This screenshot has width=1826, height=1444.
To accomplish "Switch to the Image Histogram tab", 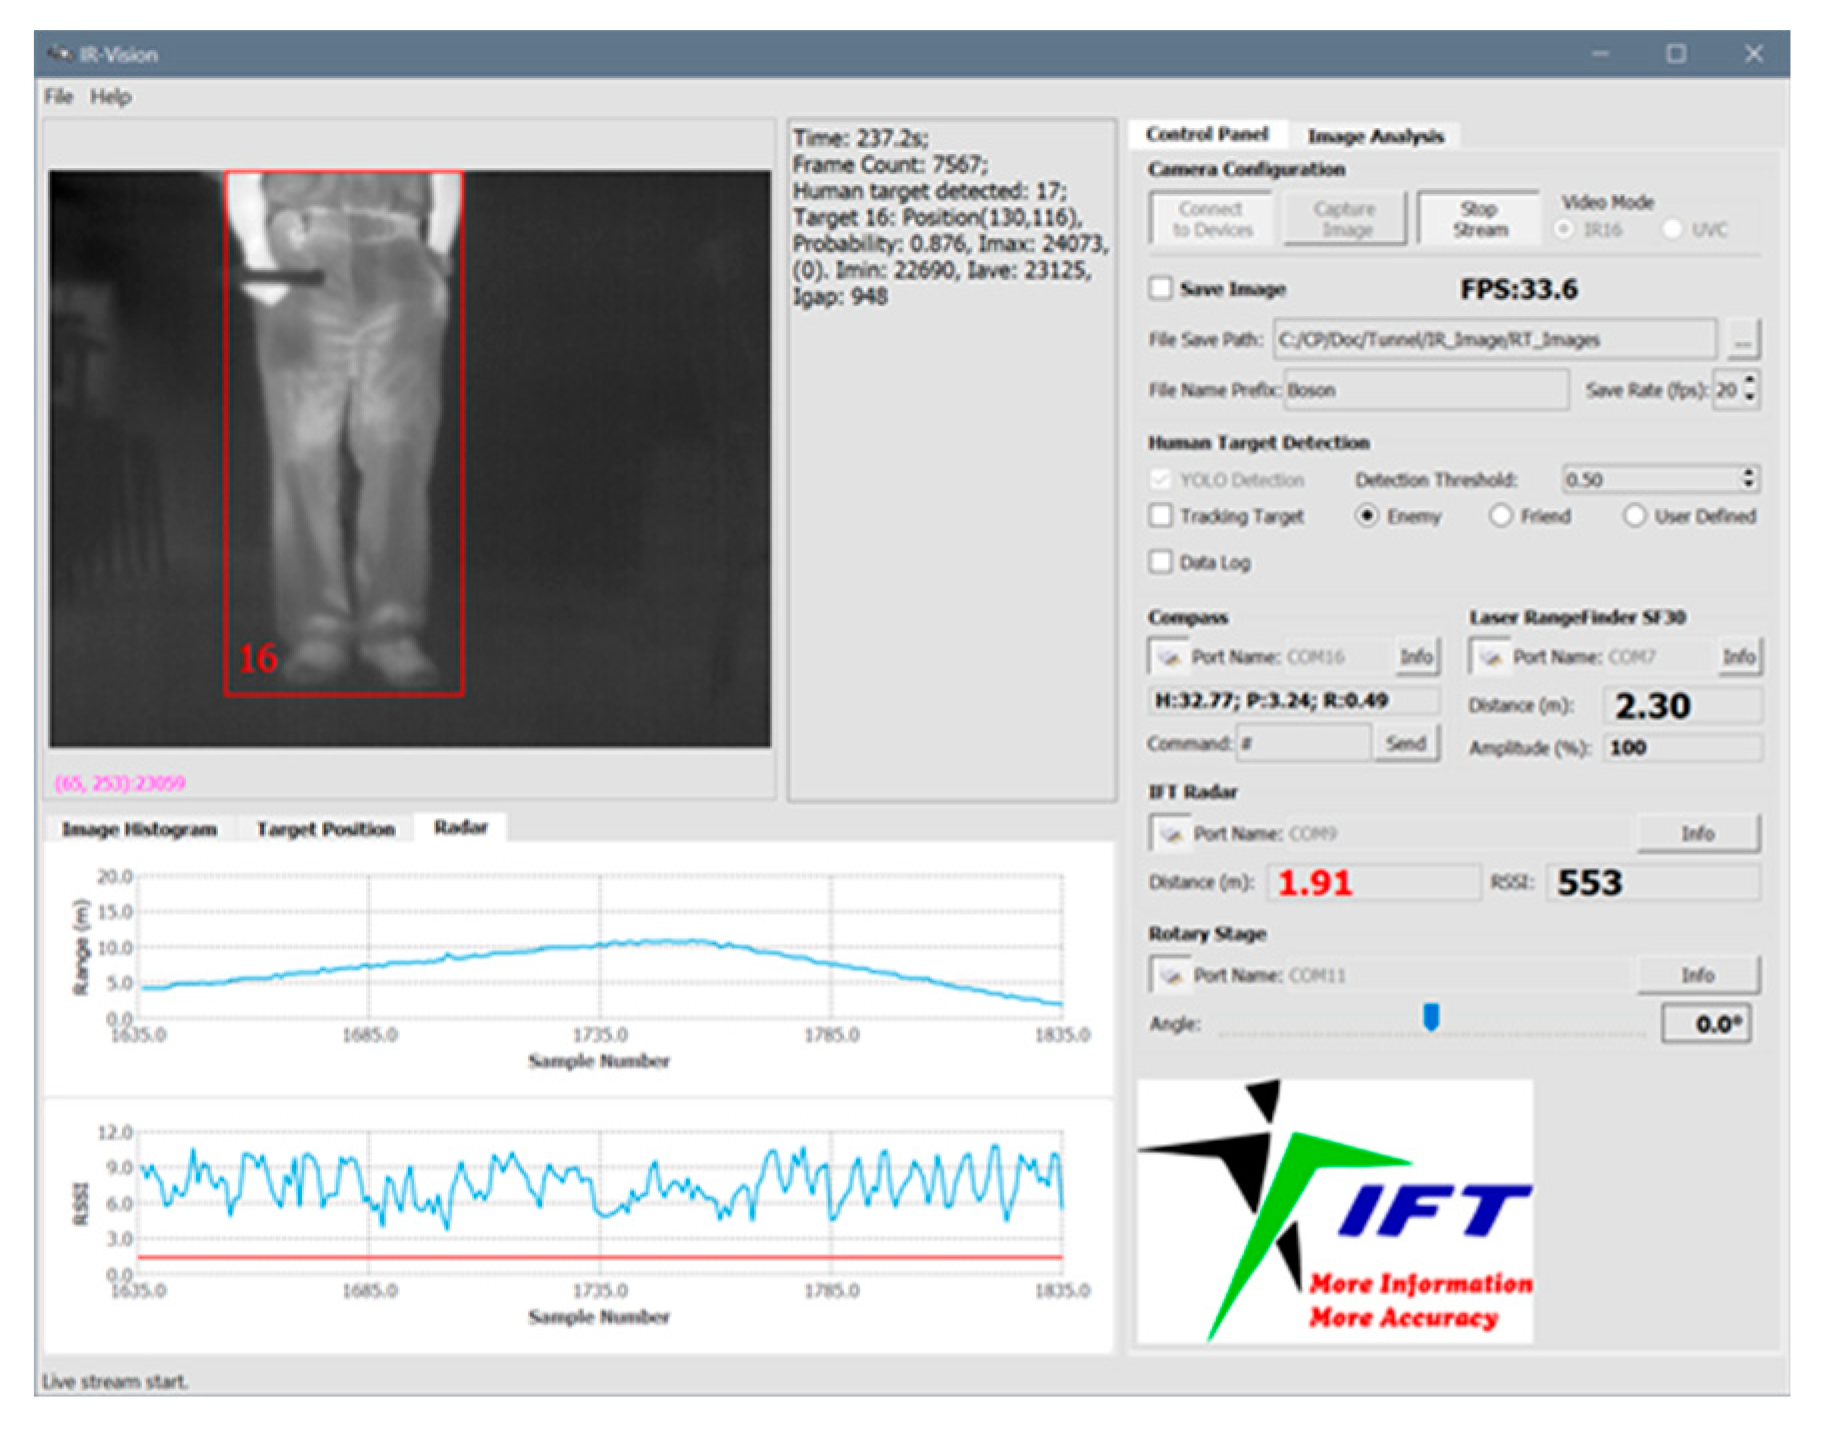I will pyautogui.click(x=139, y=829).
